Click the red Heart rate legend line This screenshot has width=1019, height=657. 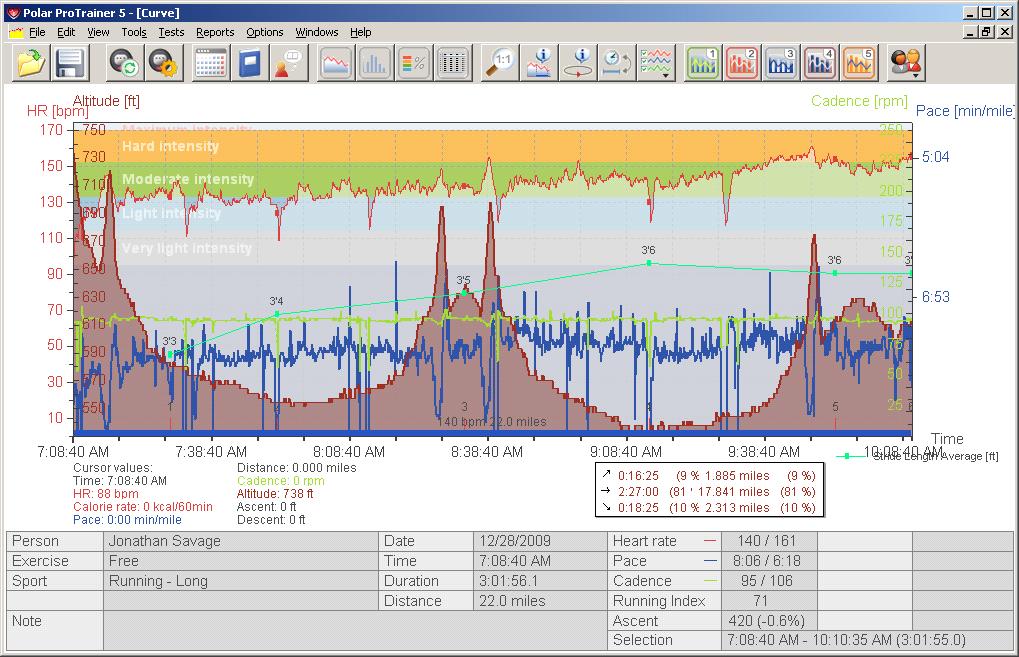[710, 541]
